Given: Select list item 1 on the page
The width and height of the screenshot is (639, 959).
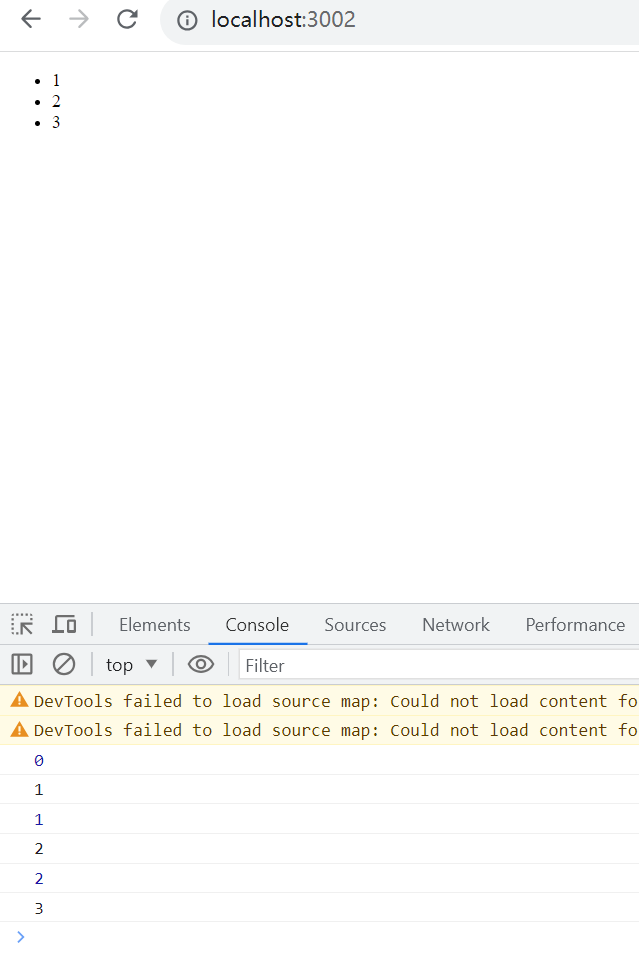Looking at the screenshot, I should pos(56,81).
